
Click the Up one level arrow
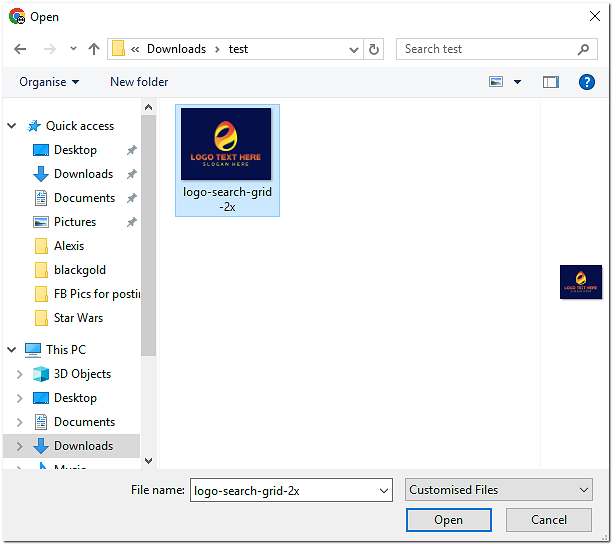[94, 49]
